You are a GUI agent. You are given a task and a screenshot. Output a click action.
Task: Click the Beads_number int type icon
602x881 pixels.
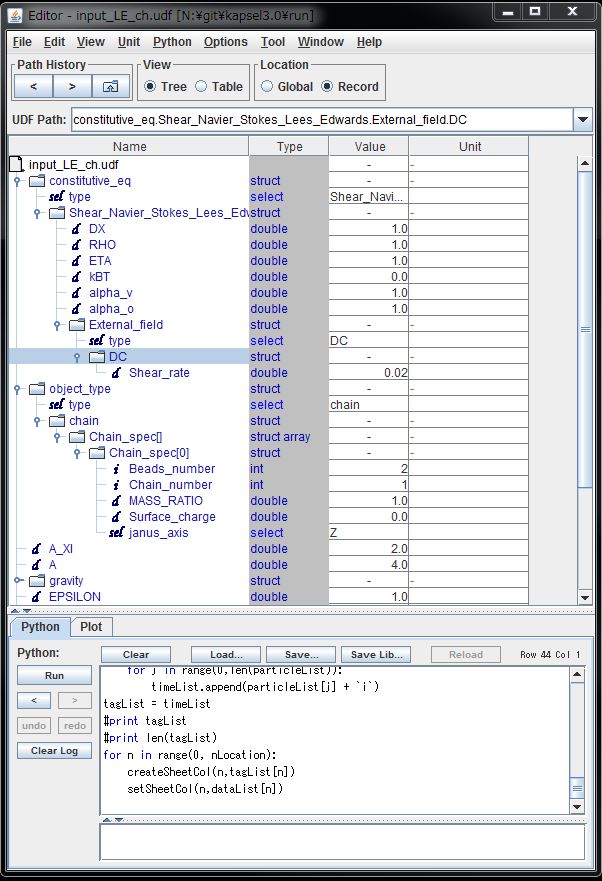coord(116,469)
